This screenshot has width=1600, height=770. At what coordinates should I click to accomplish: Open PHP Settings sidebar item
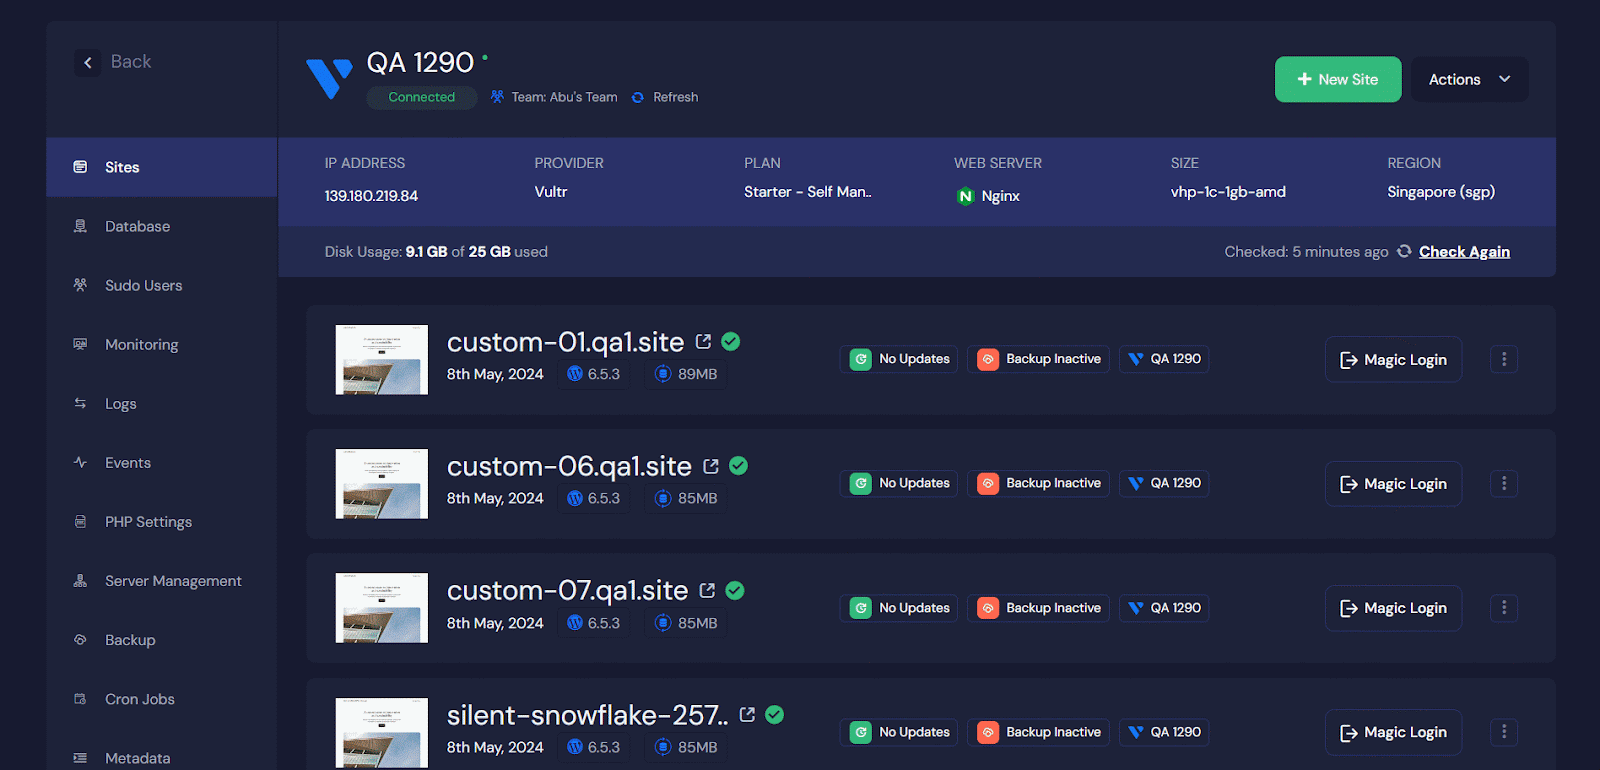coord(148,522)
